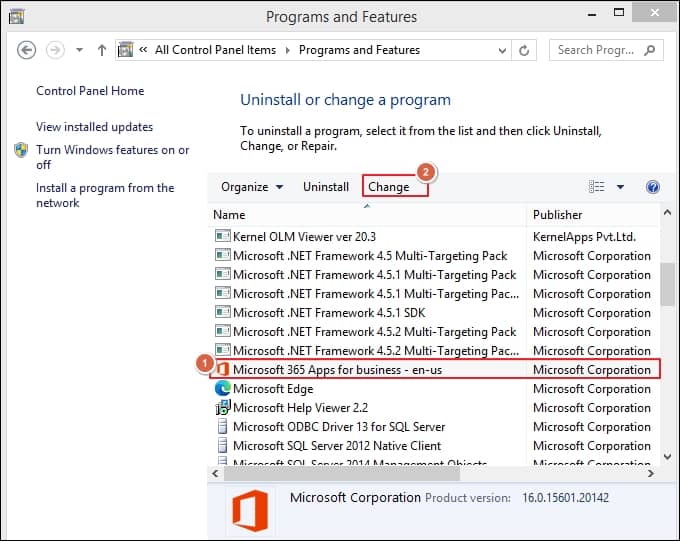Refresh the Programs and Features list

524,51
